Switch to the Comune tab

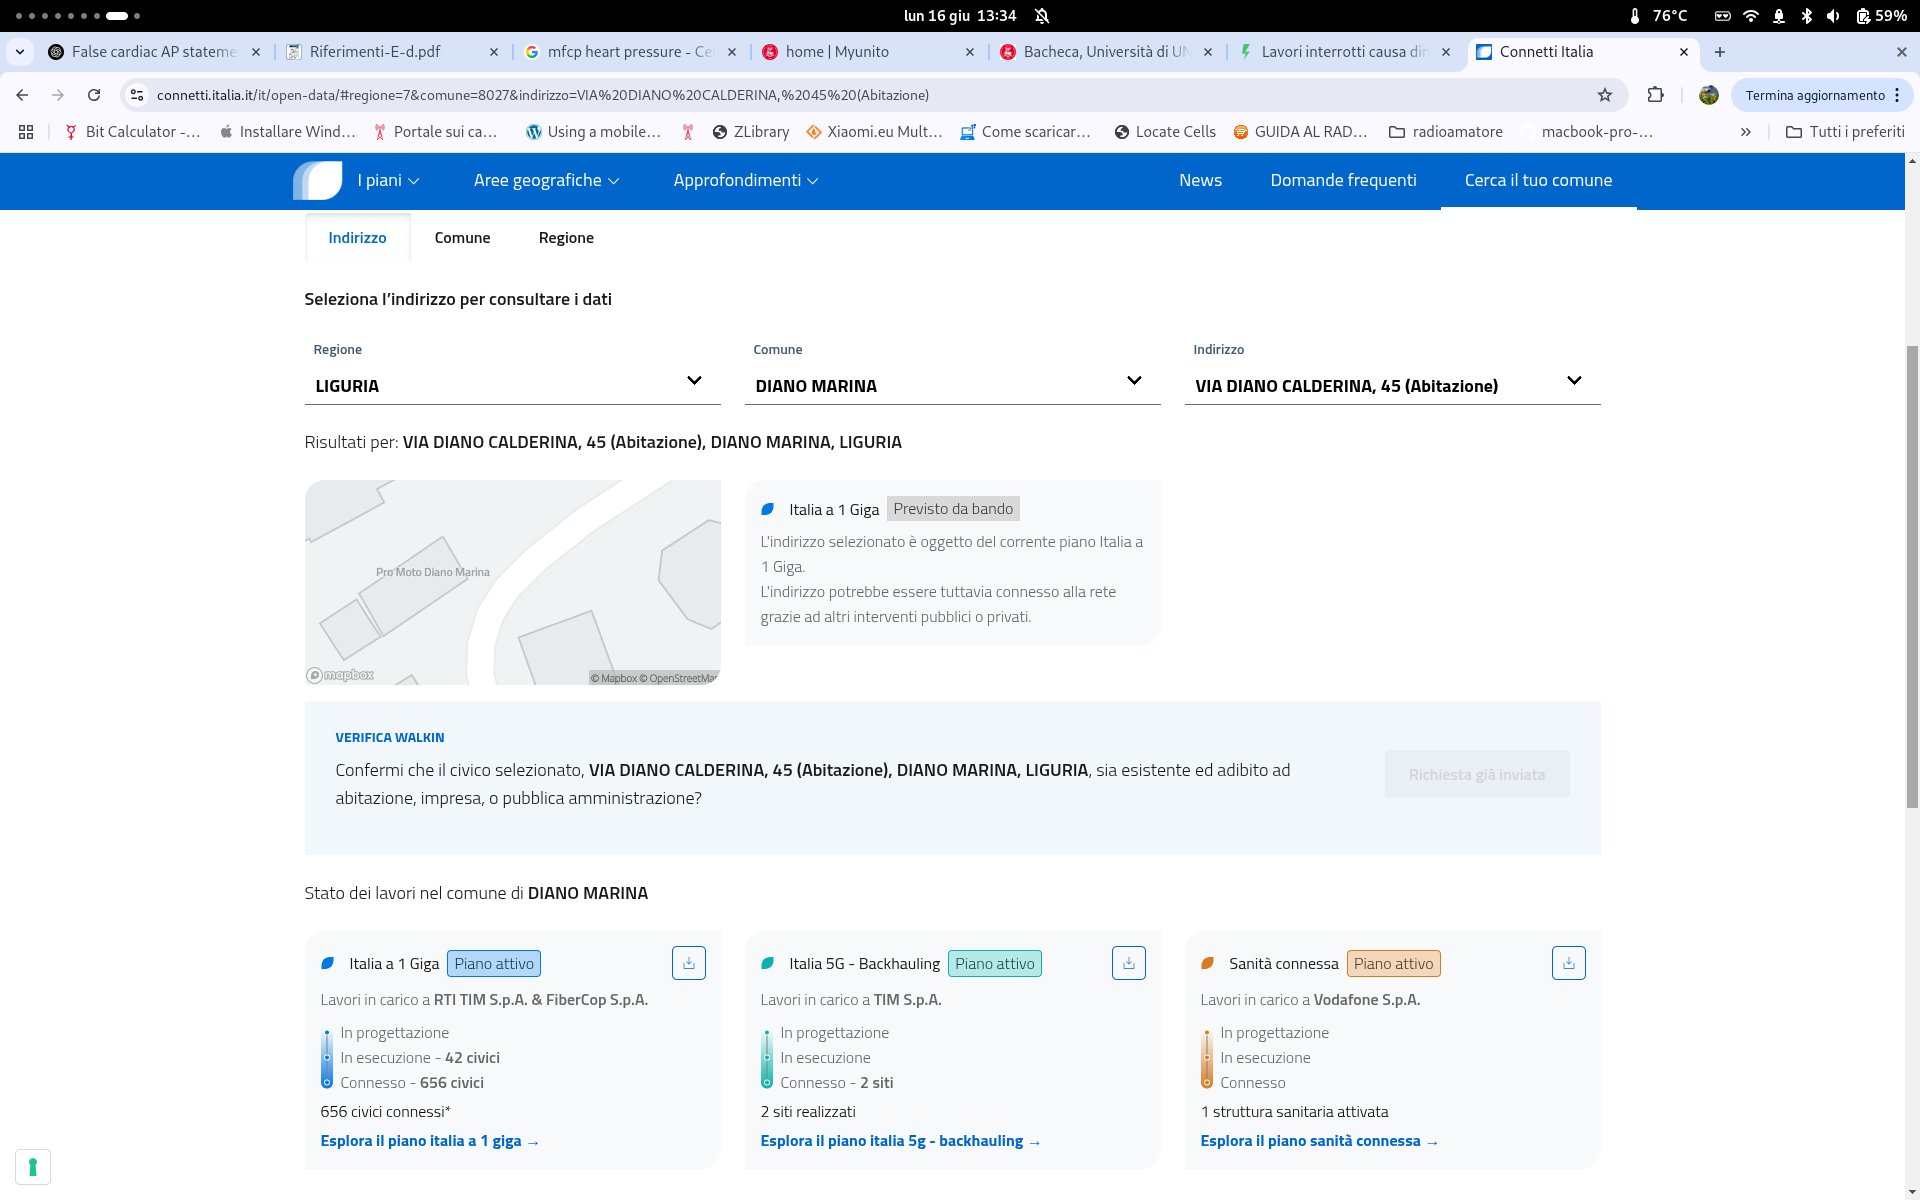[462, 238]
